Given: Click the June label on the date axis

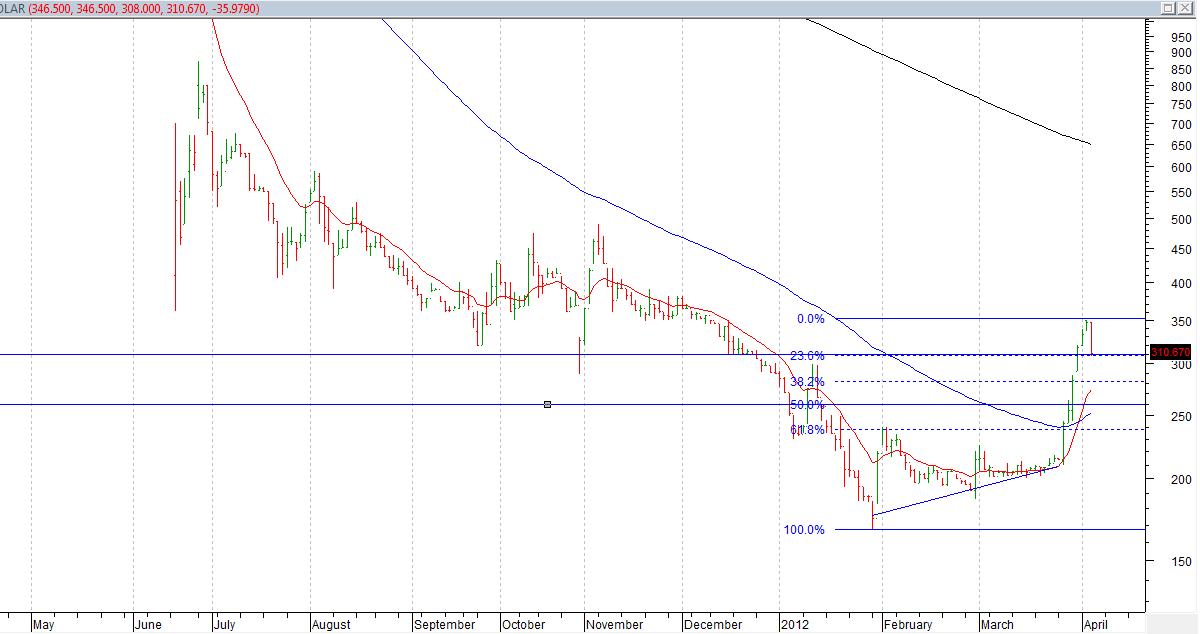Looking at the screenshot, I should pyautogui.click(x=148, y=625).
